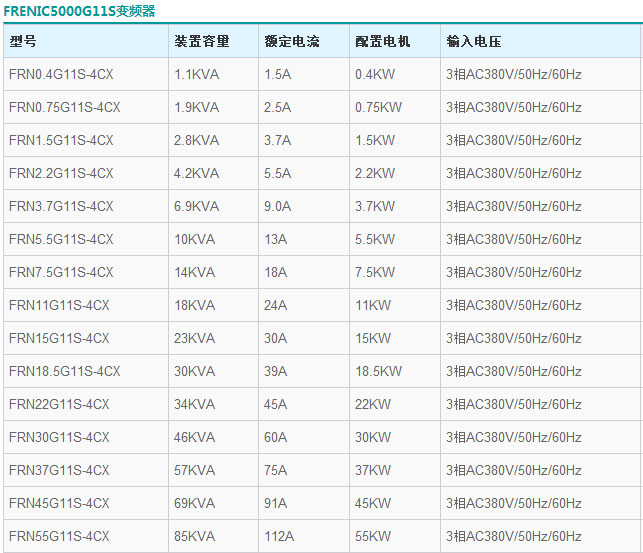Click the 18.5KW motor cell
The width and height of the screenshot is (643, 553).
[378, 372]
